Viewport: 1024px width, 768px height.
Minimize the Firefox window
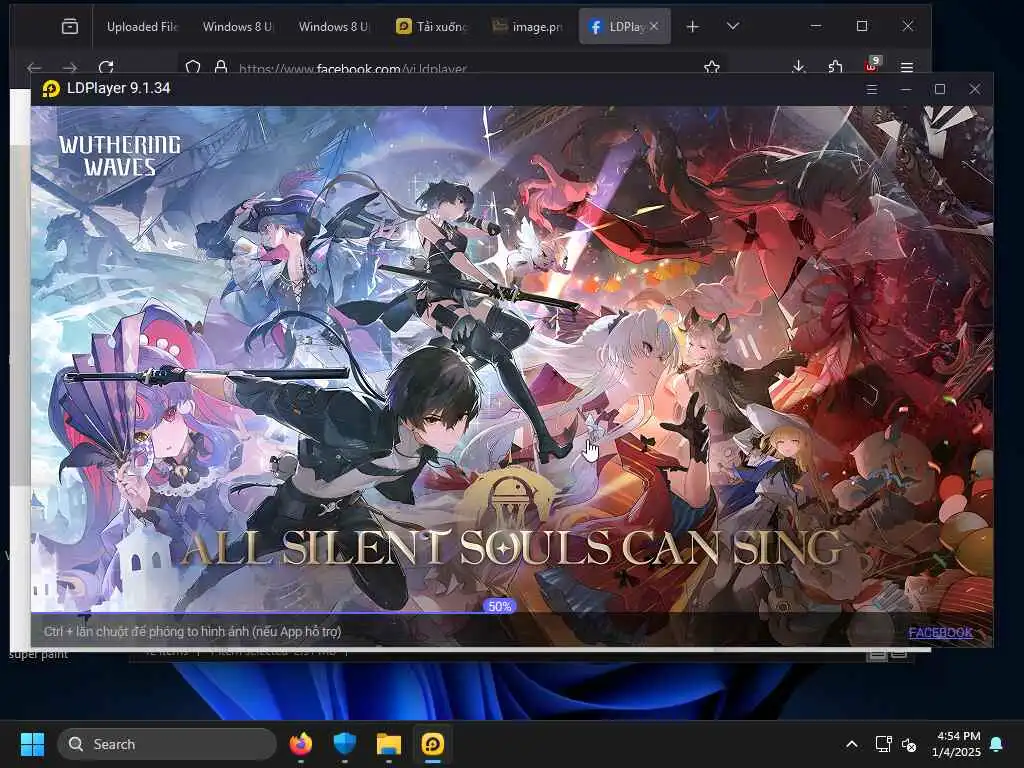pyautogui.click(x=816, y=26)
